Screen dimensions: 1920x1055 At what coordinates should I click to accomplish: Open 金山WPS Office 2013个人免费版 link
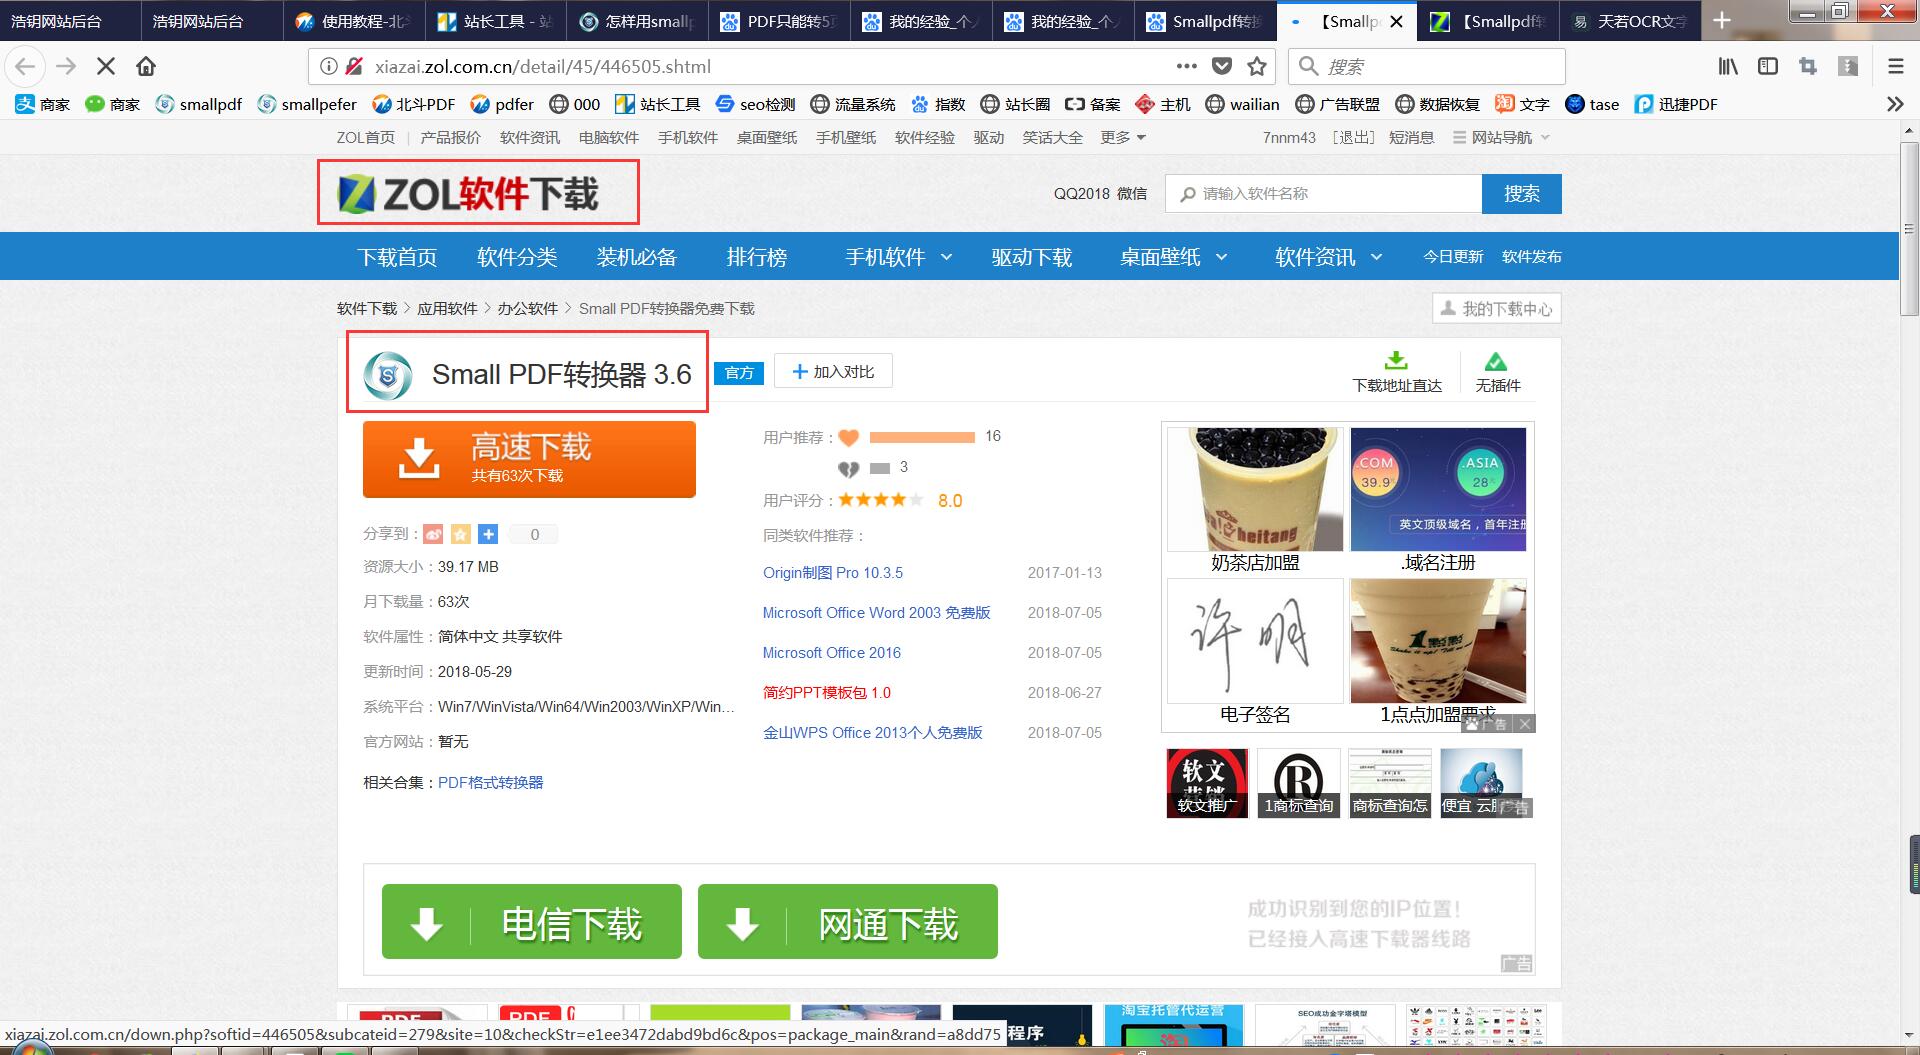coord(872,733)
